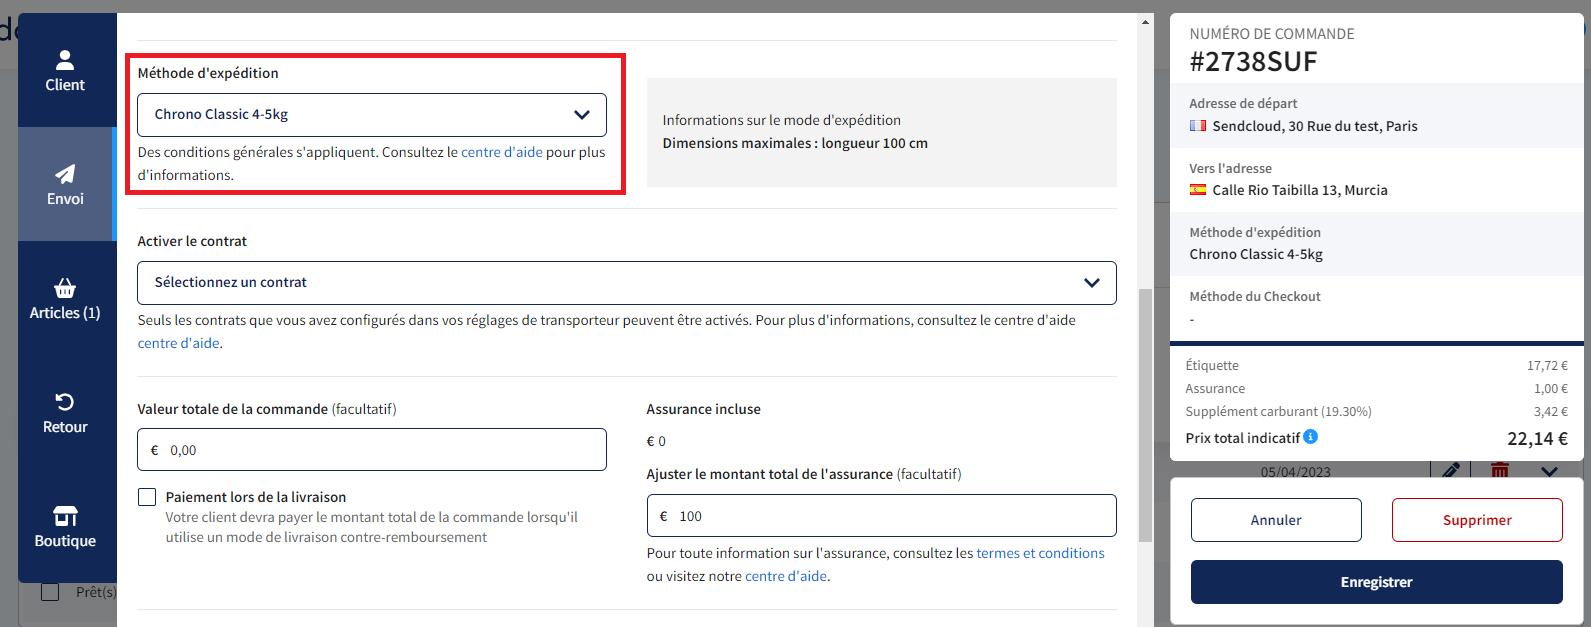Open the Articles (1) tab
1591x627 pixels.
tap(65, 298)
